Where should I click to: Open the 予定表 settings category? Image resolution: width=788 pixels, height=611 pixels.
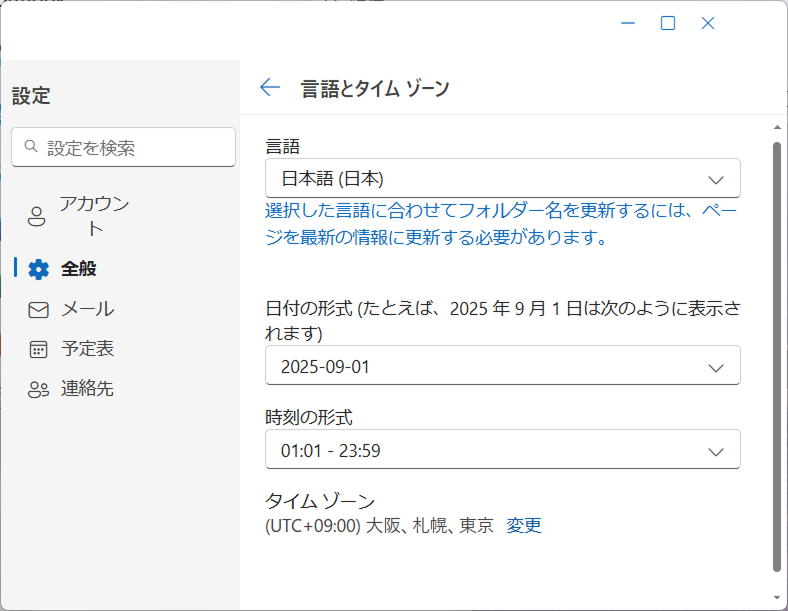coord(88,349)
